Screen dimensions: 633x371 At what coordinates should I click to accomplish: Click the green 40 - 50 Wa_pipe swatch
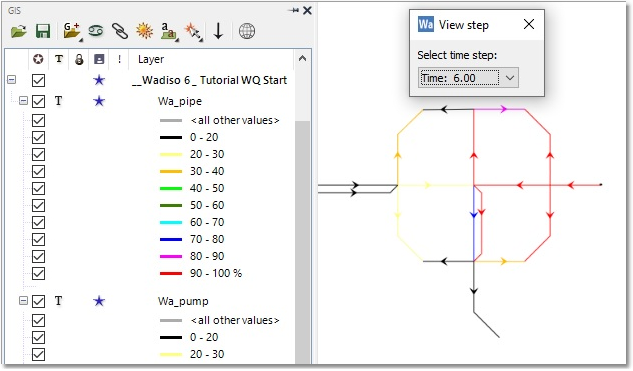(171, 188)
